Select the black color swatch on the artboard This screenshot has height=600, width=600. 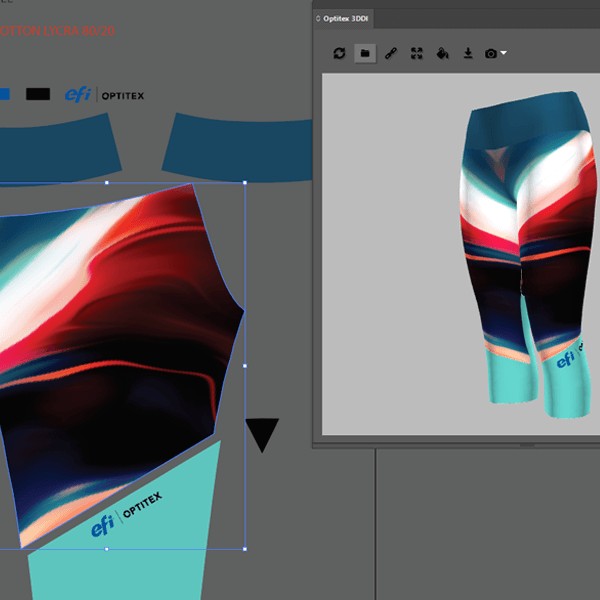38,94
